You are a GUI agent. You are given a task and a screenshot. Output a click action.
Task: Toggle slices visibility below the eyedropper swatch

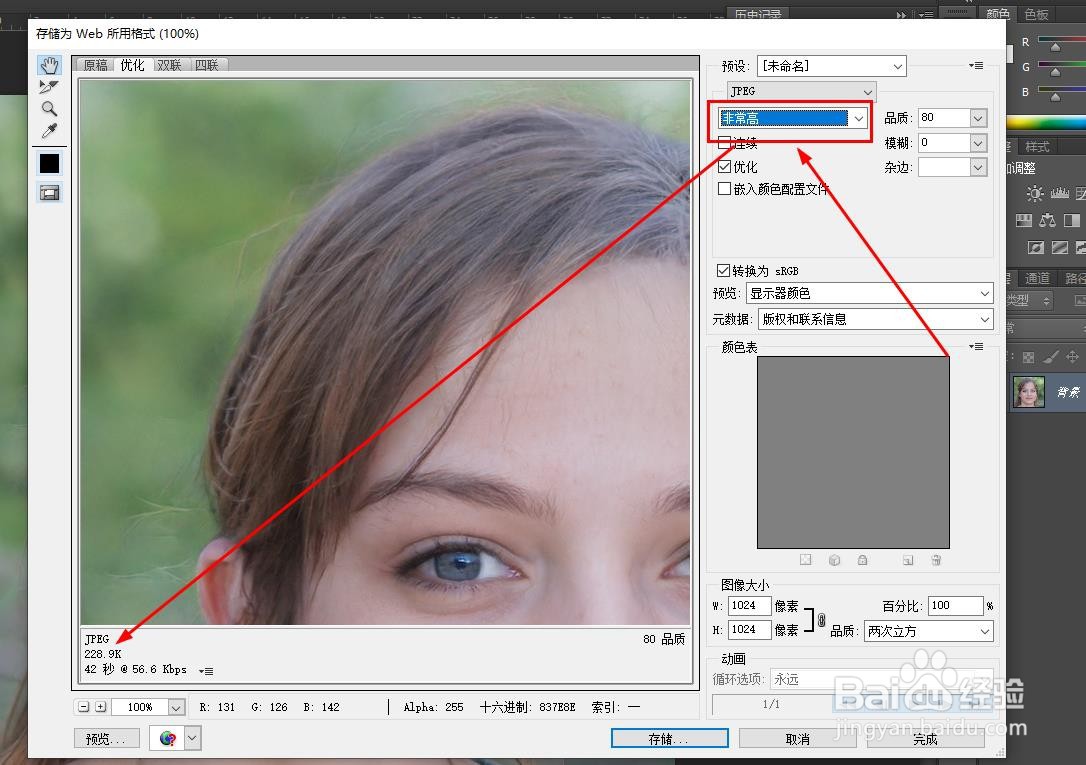point(49,192)
